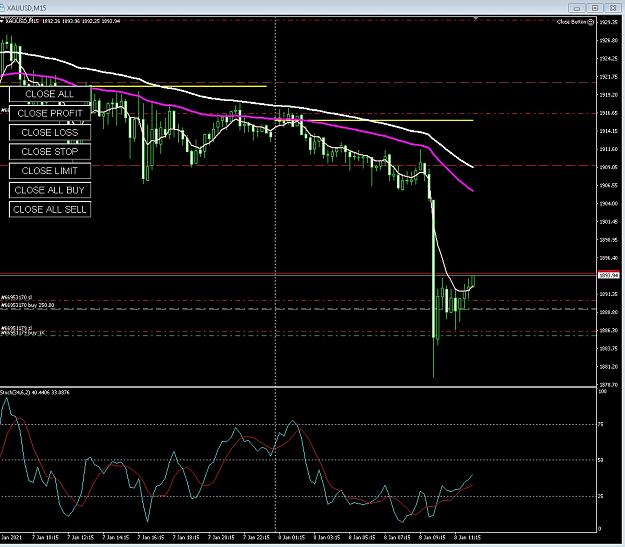
Task: Click the CLOSE LOSS button
Action: click(50, 132)
